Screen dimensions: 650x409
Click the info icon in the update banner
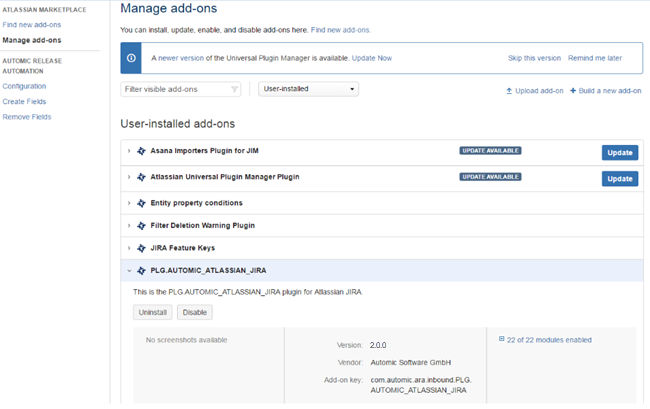(x=131, y=58)
